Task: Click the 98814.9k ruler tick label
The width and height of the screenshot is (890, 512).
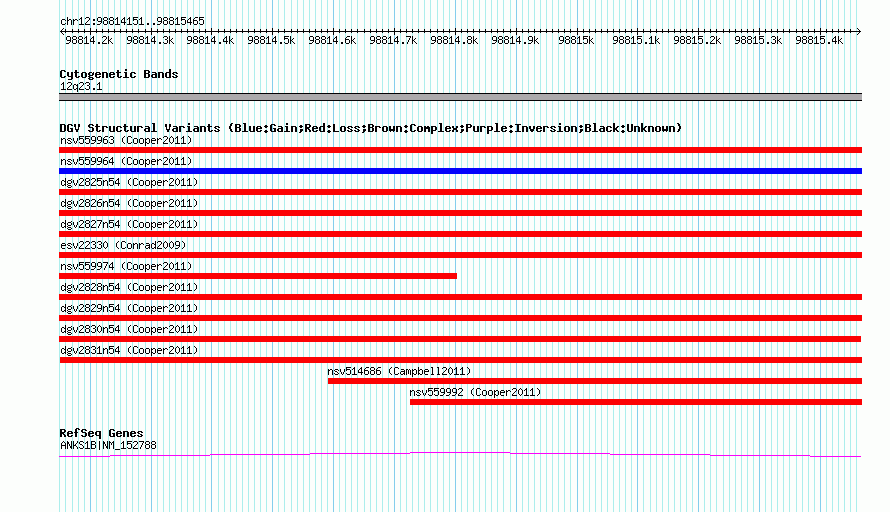Action: (x=515, y=41)
